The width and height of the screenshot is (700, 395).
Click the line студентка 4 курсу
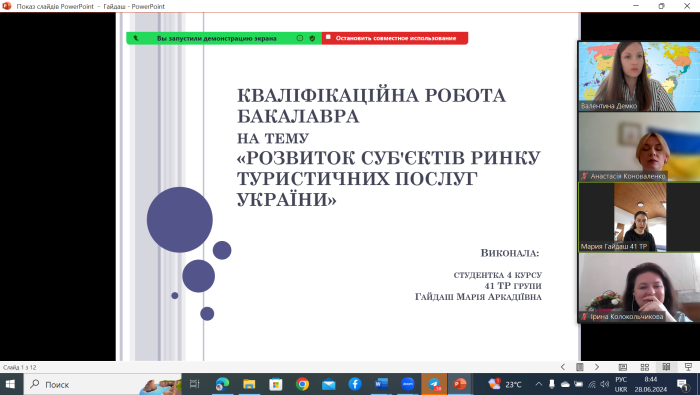[x=498, y=275]
